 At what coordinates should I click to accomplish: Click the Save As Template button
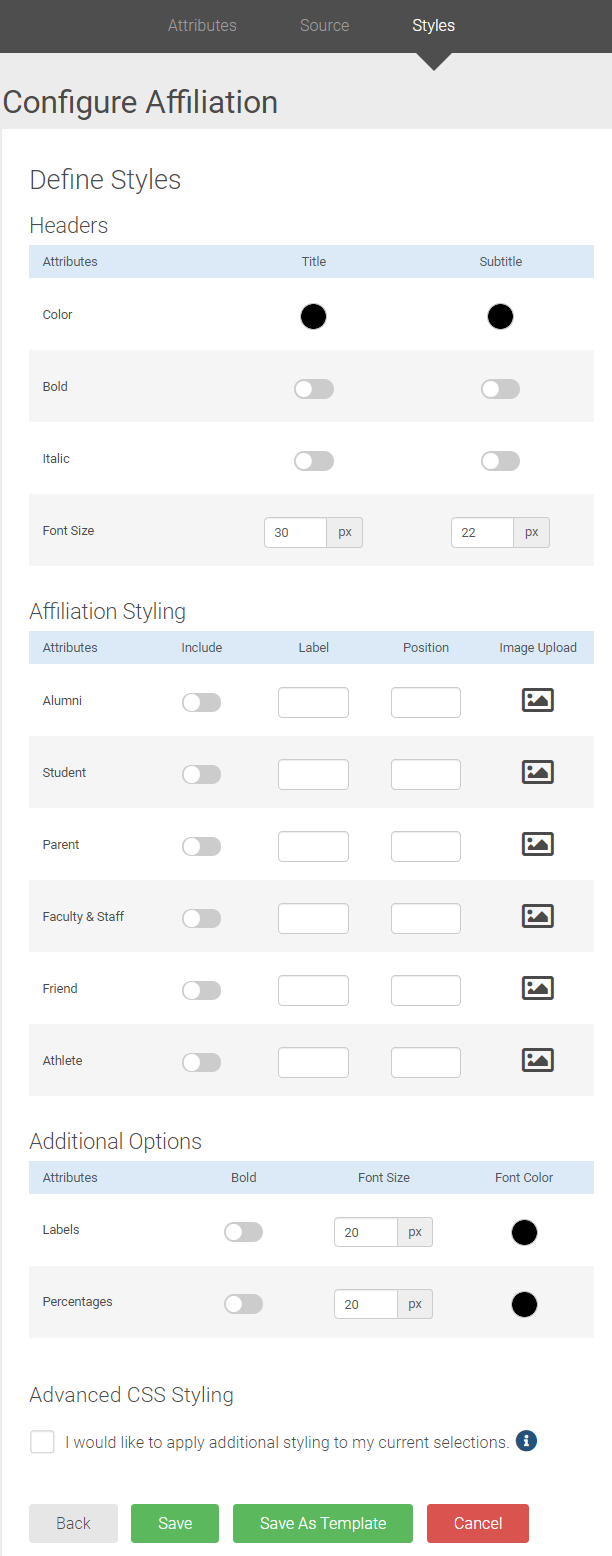(x=322, y=1523)
